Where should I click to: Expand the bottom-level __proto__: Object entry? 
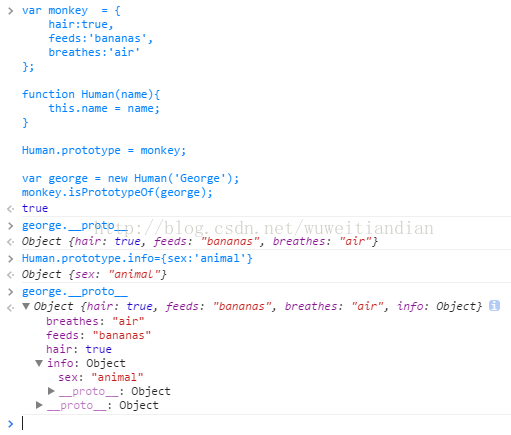[x=39, y=405]
